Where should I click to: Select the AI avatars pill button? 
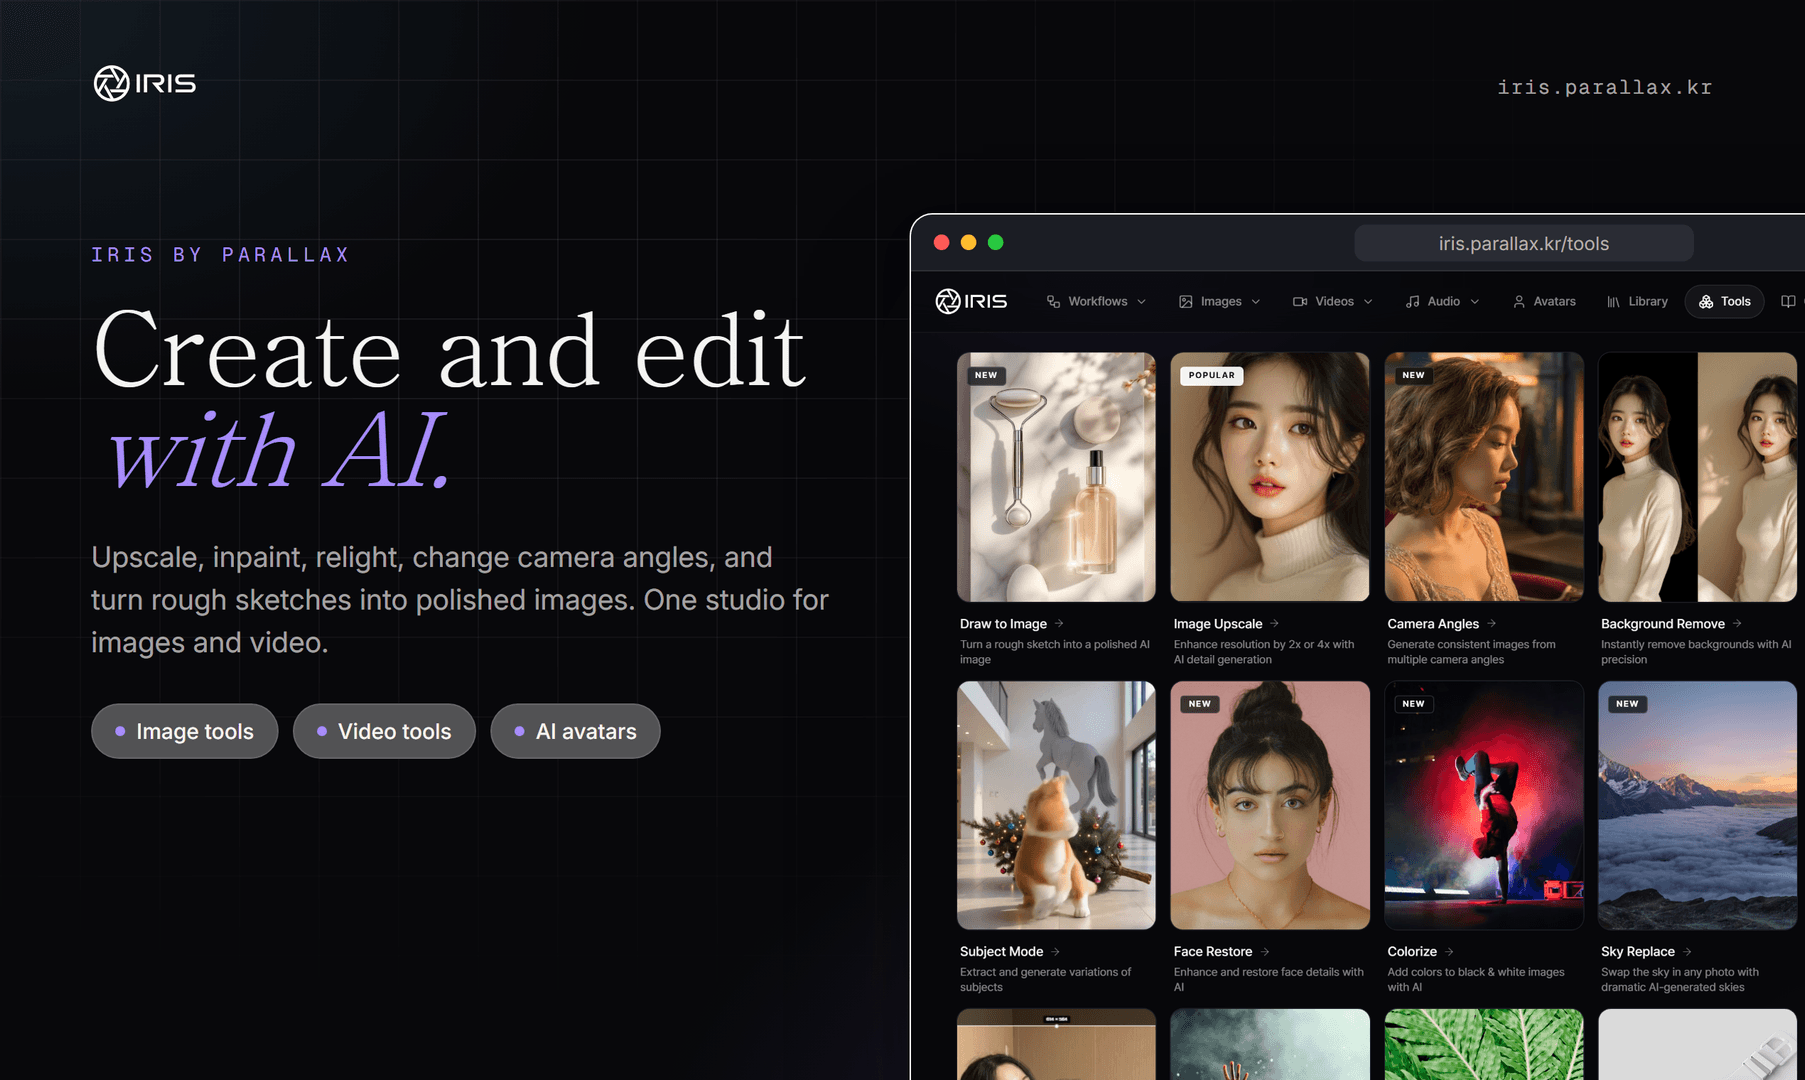point(575,731)
